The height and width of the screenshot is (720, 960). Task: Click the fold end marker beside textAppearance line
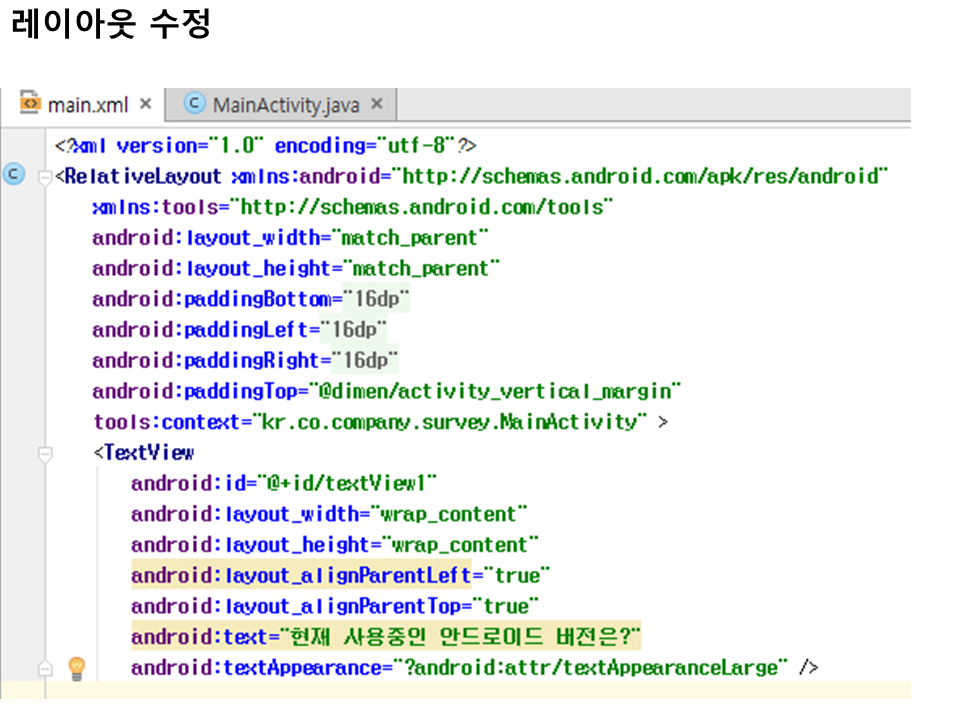tap(44, 668)
